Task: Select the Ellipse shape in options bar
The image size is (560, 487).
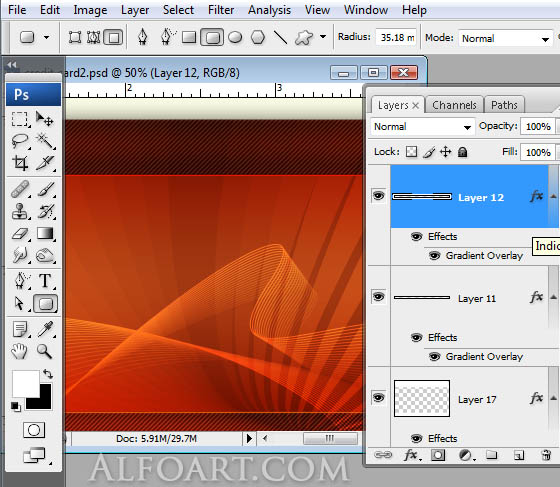Action: coord(235,37)
